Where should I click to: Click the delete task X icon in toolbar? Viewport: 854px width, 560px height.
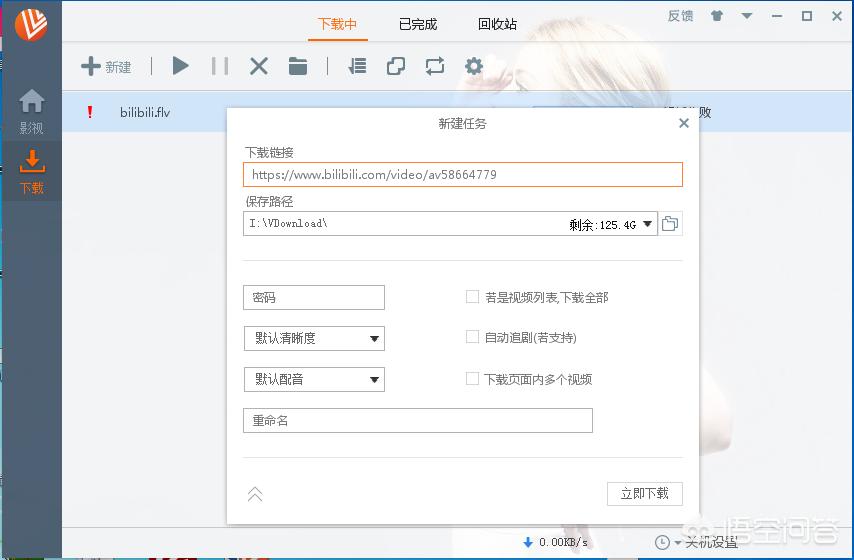click(259, 66)
